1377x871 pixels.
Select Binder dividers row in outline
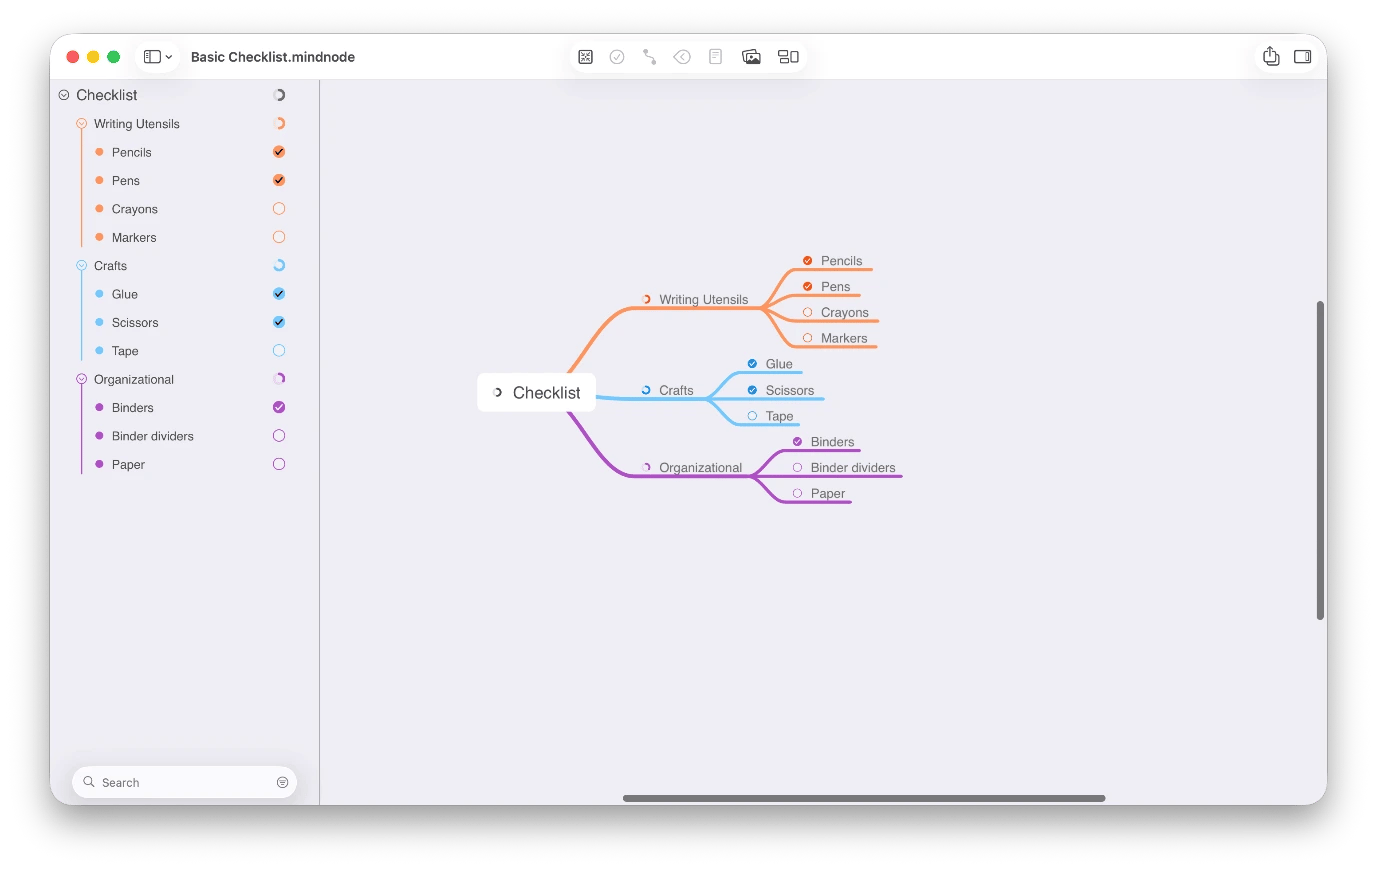[184, 436]
